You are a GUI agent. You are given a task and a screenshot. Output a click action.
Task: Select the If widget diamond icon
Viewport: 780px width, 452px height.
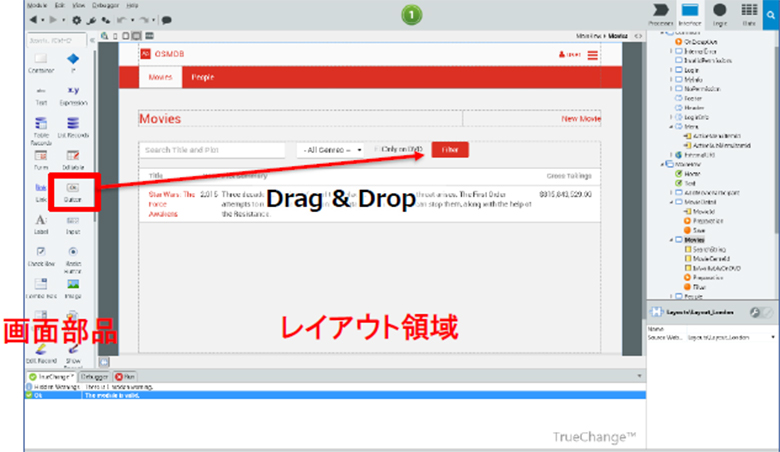coord(73,59)
